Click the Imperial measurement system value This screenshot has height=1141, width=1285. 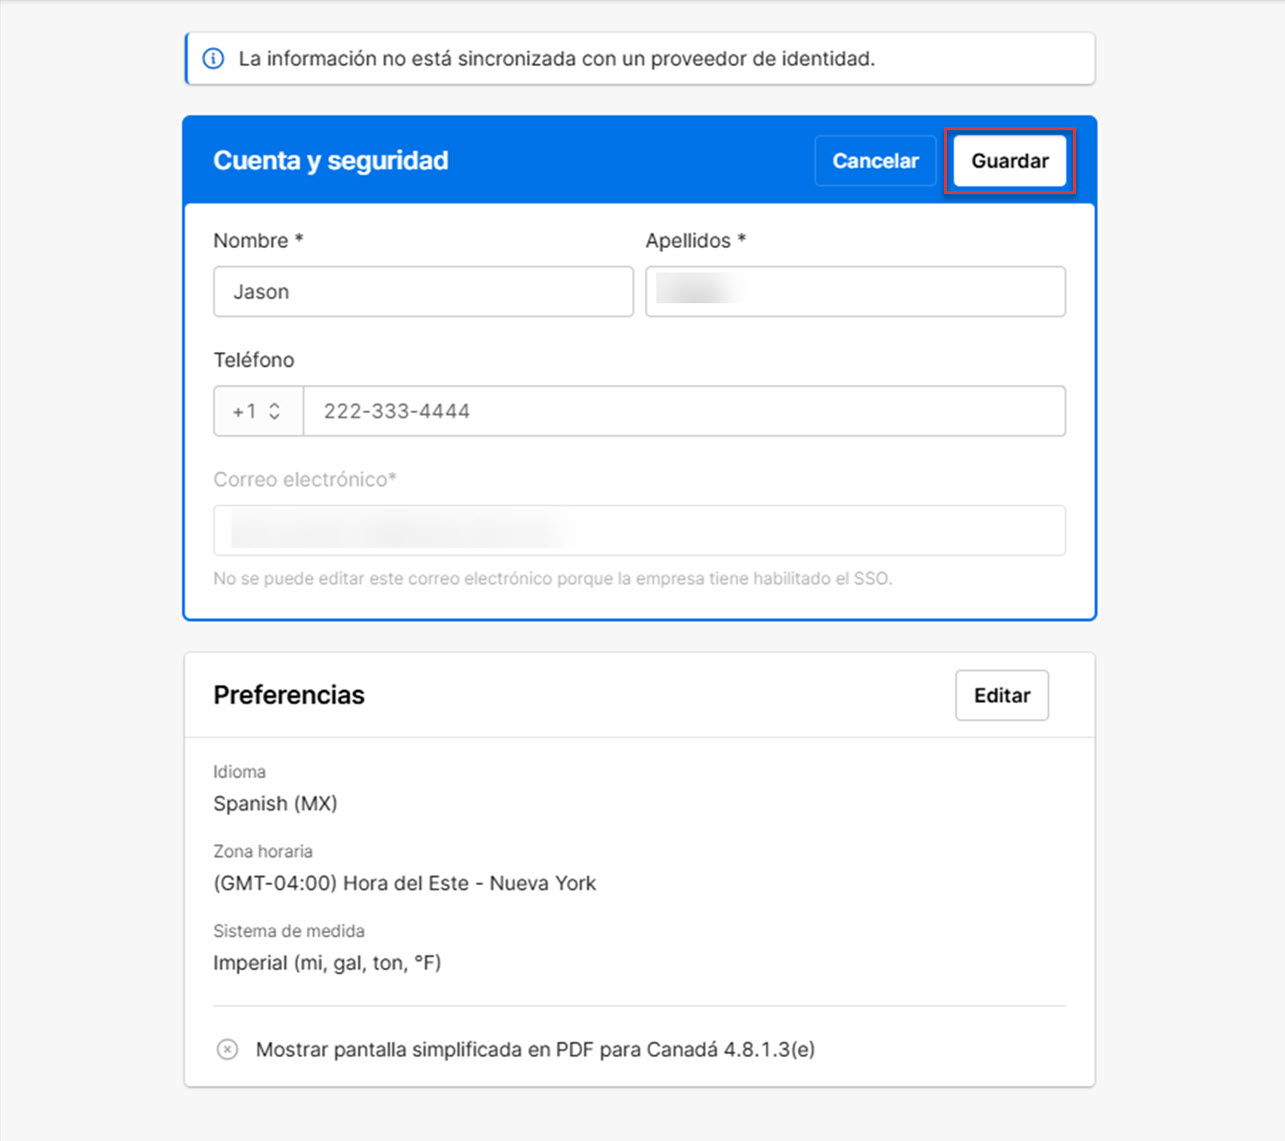click(x=327, y=963)
